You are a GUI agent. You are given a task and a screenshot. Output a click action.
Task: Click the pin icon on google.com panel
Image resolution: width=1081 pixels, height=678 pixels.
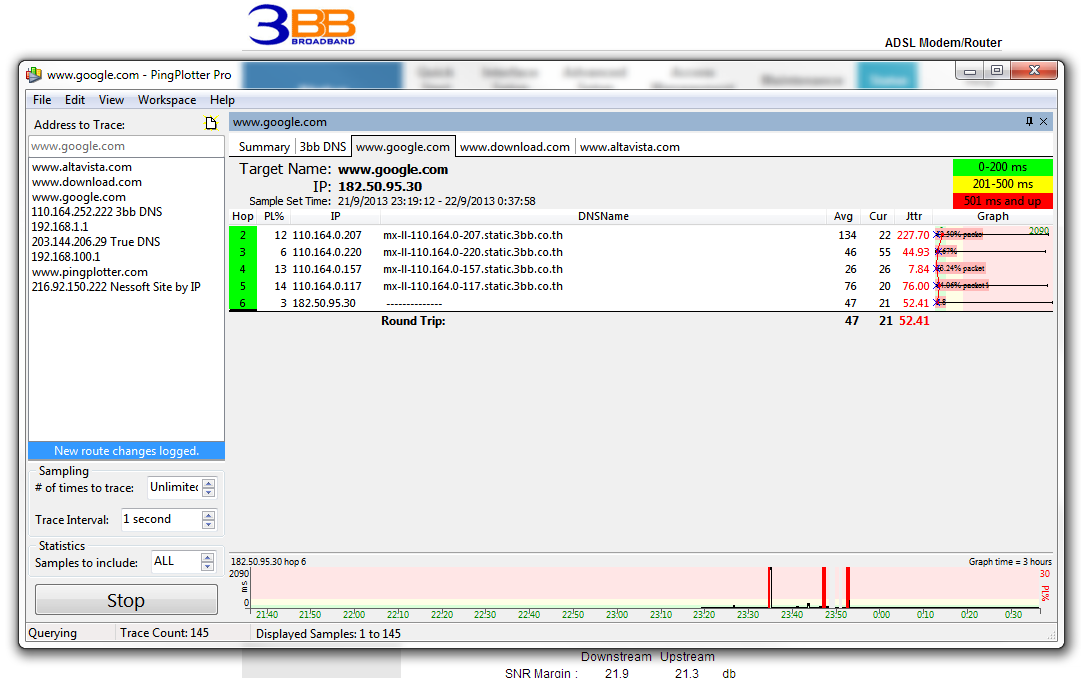tap(1029, 121)
